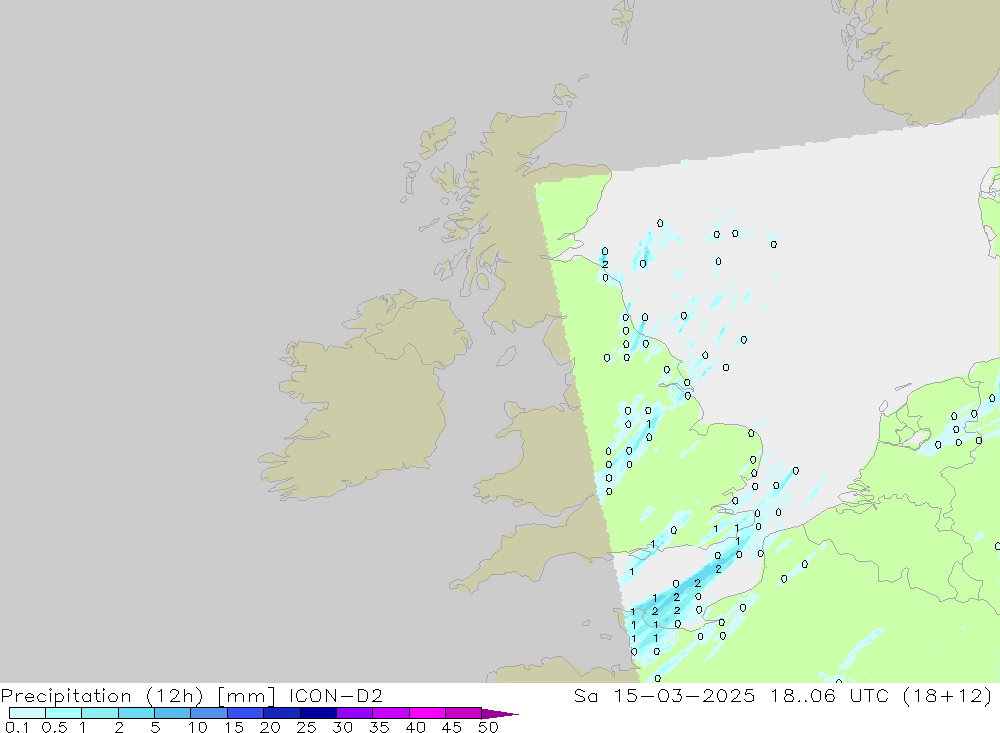
Task: Click the above-50 mm arrow tip of legend
Action: click(x=500, y=714)
